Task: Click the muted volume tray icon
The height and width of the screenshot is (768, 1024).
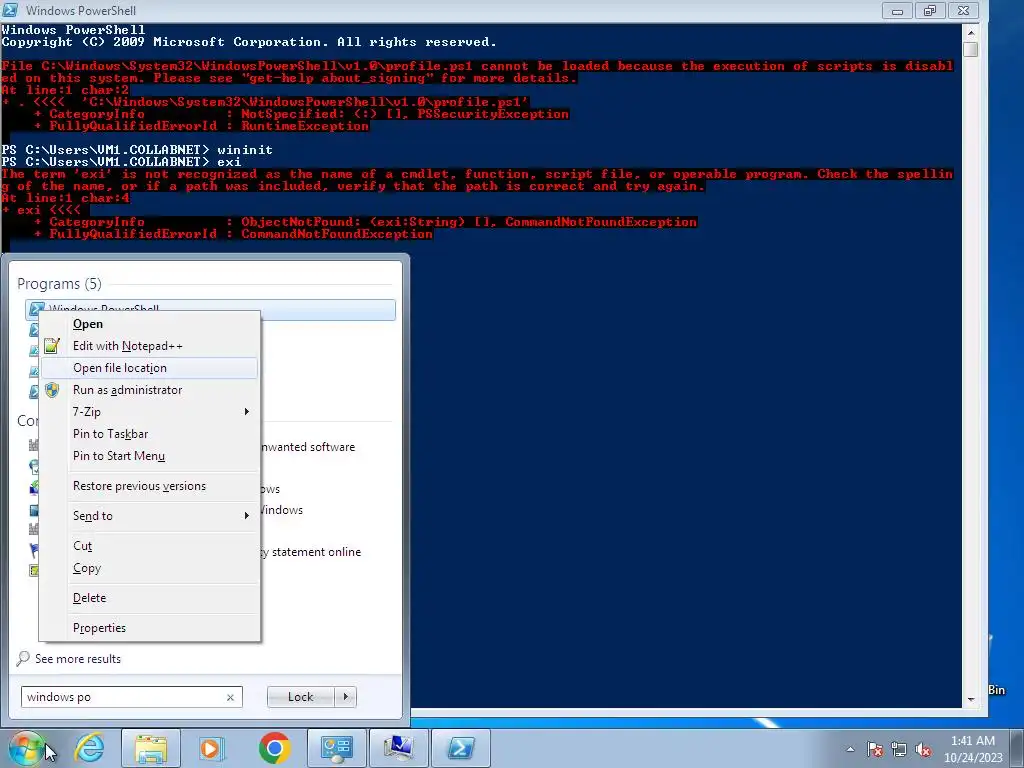Action: pos(923,749)
